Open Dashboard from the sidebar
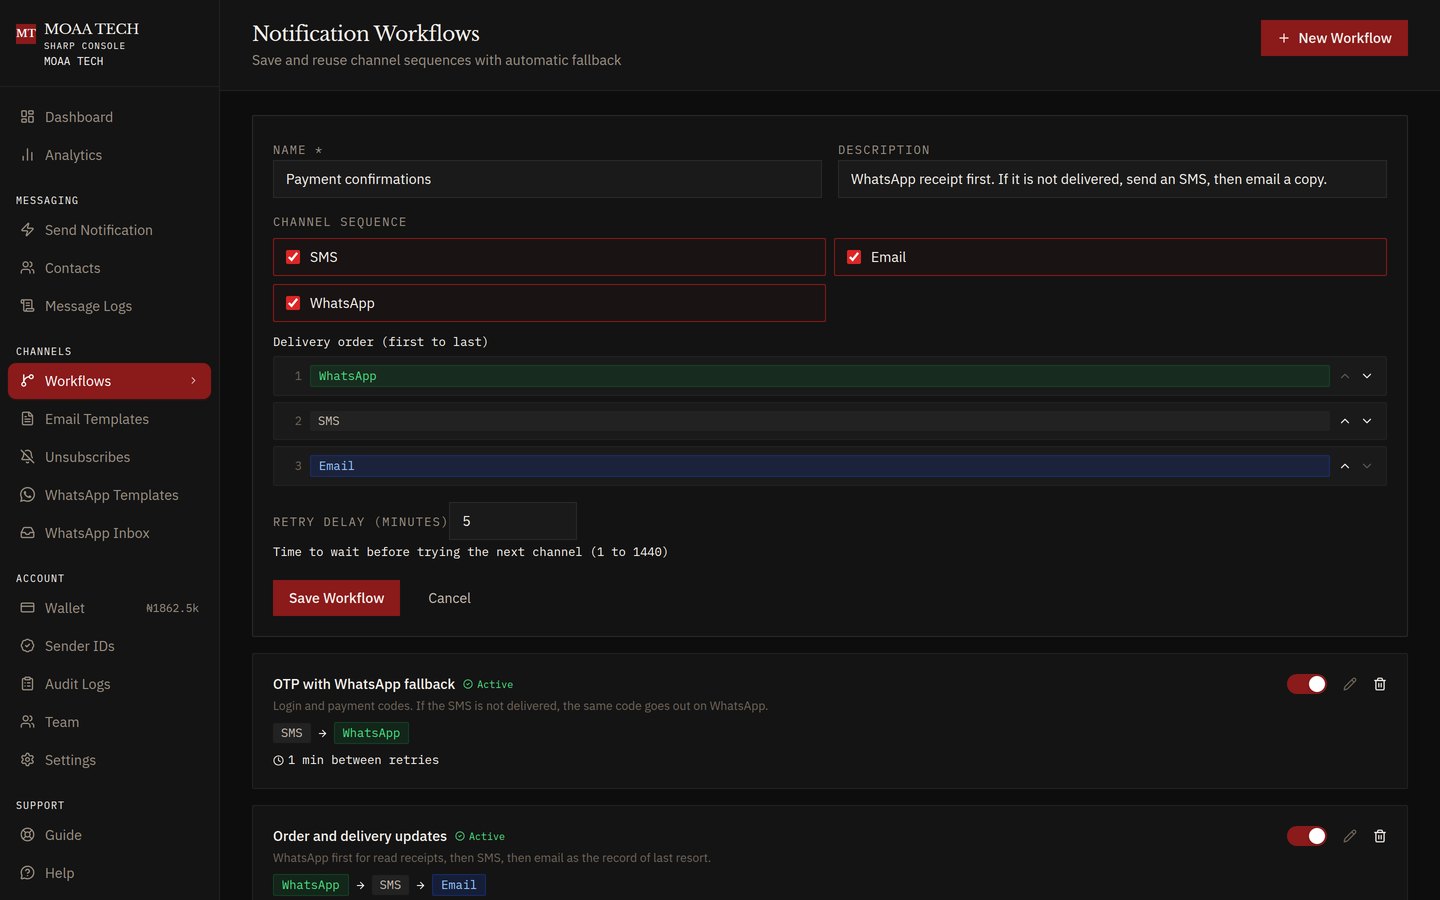The height and width of the screenshot is (900, 1440). tap(109, 117)
